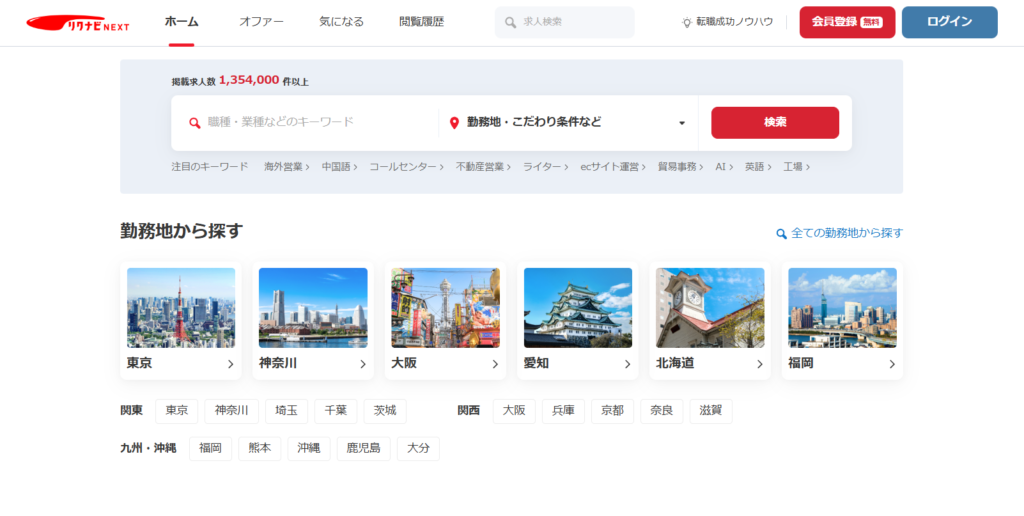This screenshot has height=516, width=1024.
Task: Click the blue ログイン button
Action: (949, 22)
